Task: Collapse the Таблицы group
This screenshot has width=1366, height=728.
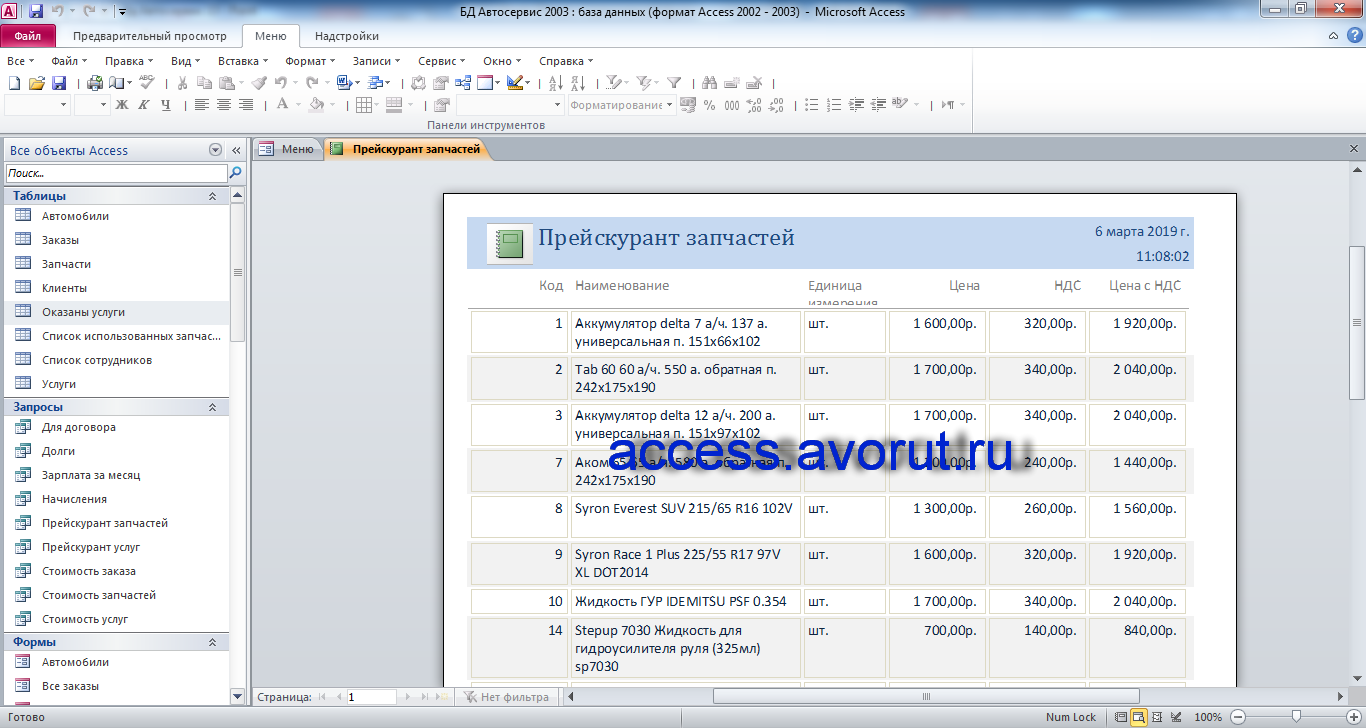Action: tap(212, 196)
